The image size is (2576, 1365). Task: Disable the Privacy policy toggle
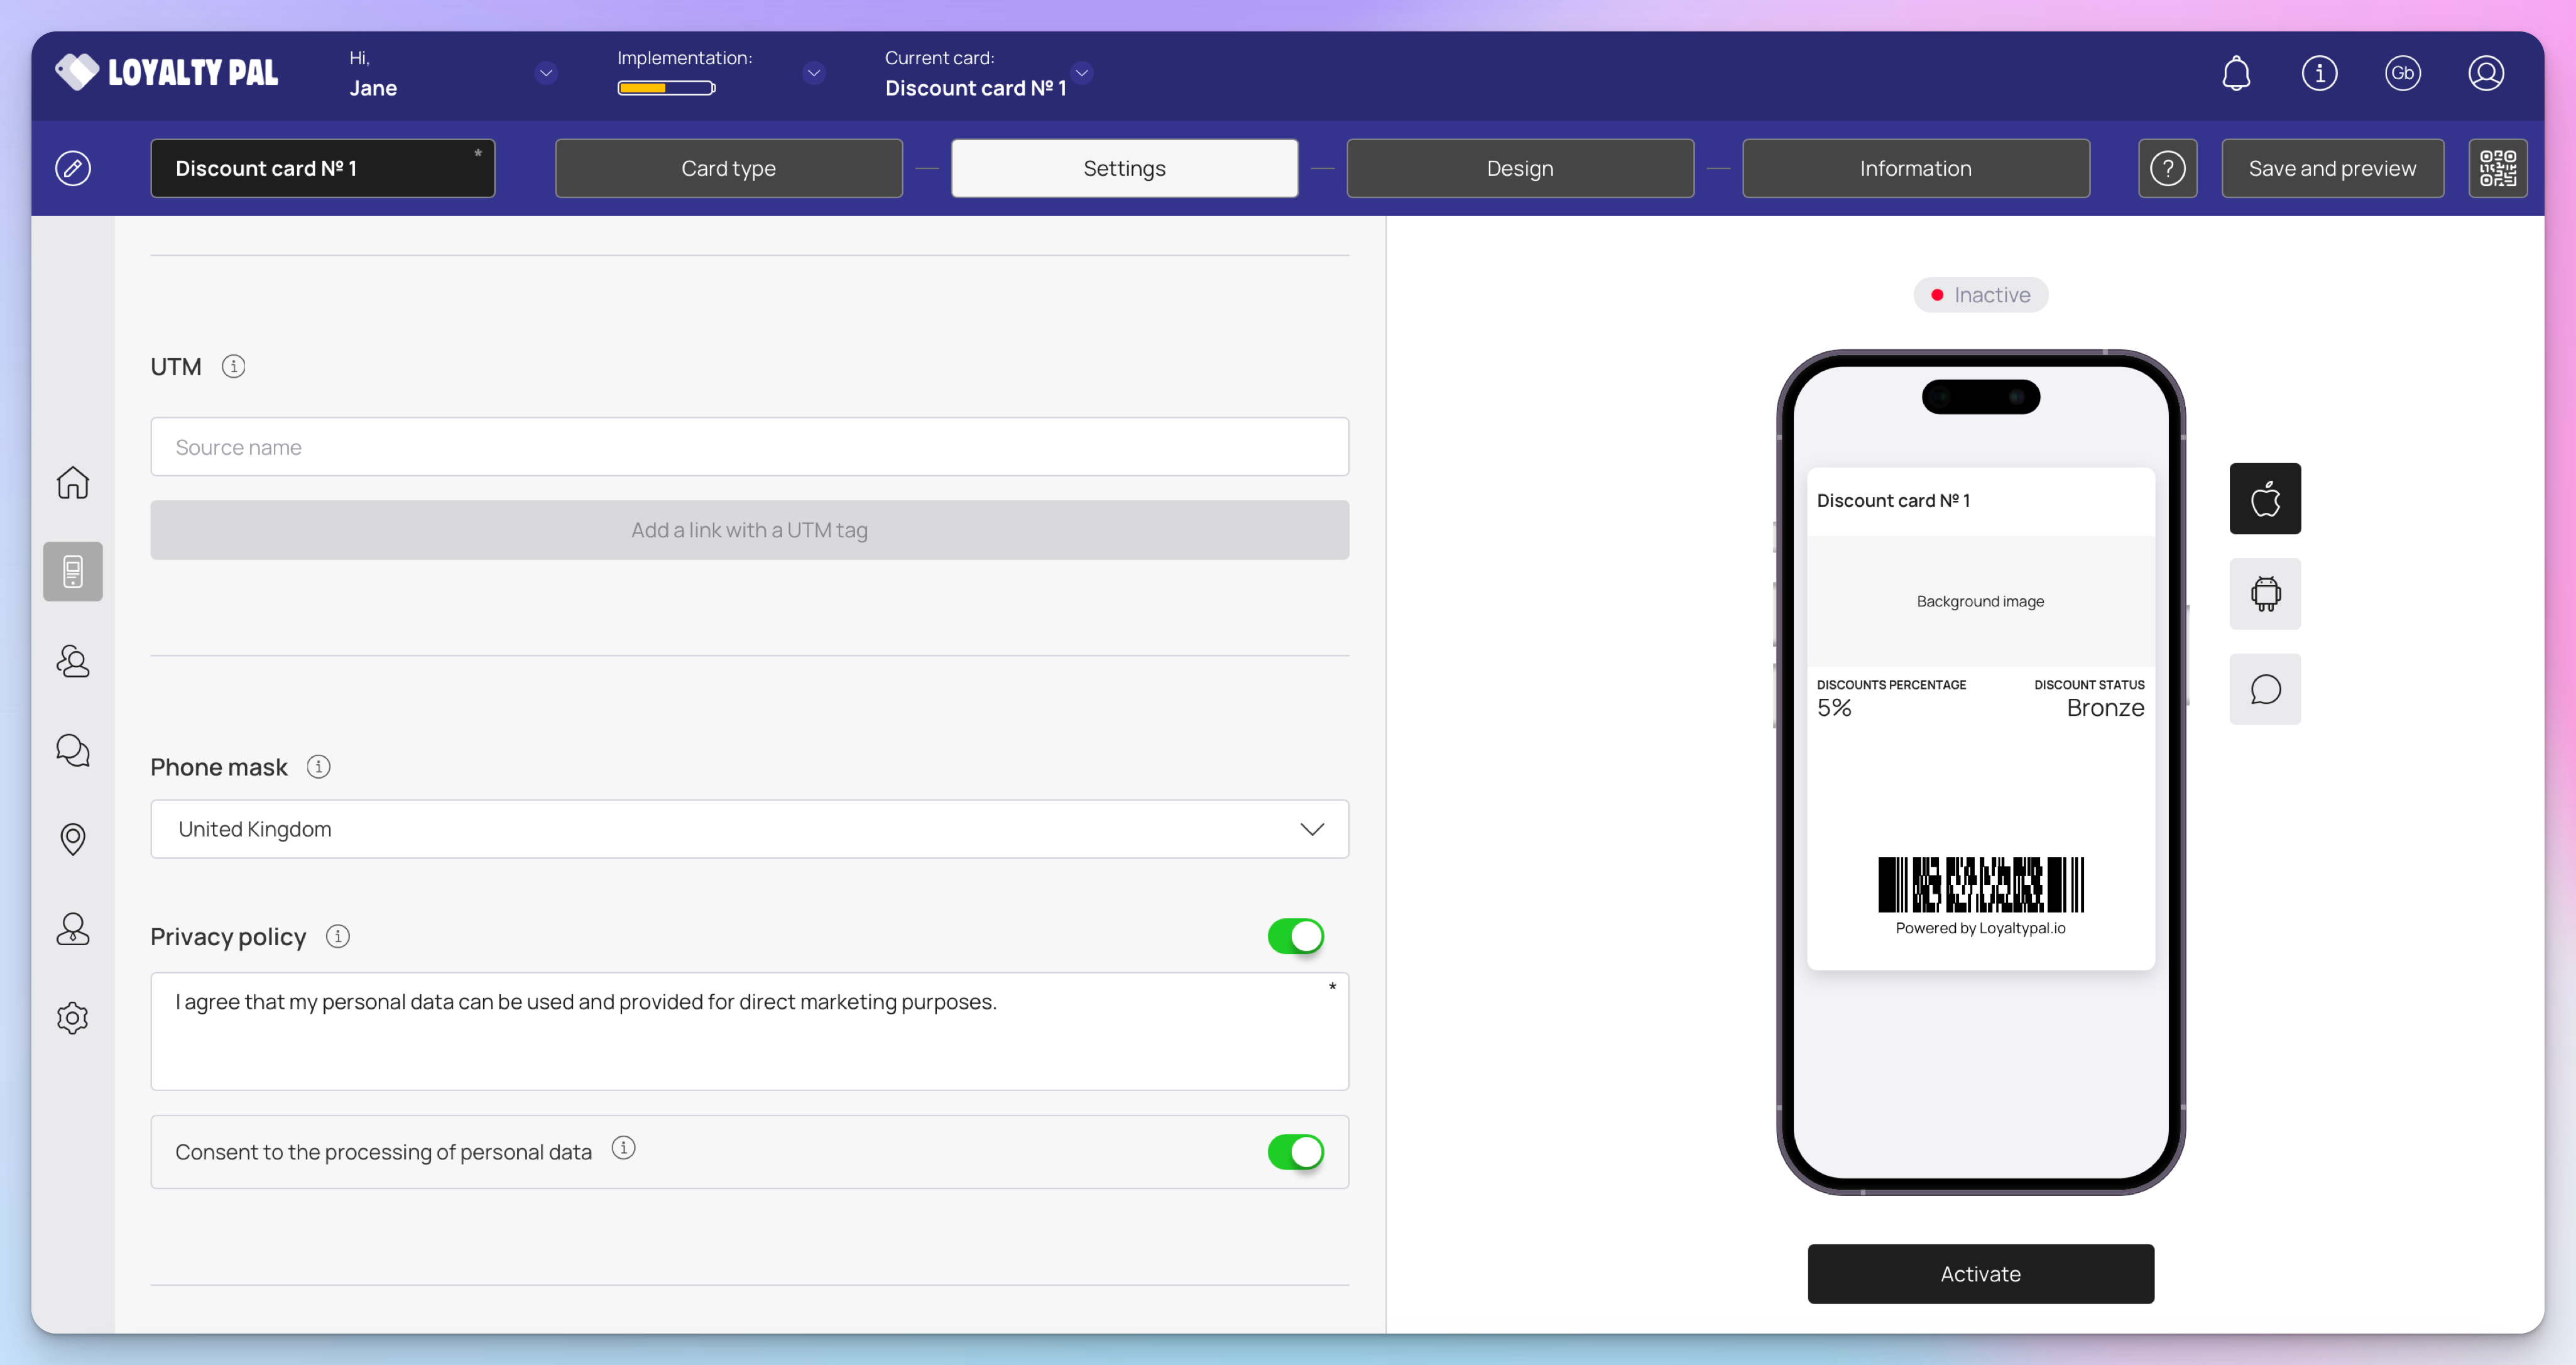click(1295, 936)
